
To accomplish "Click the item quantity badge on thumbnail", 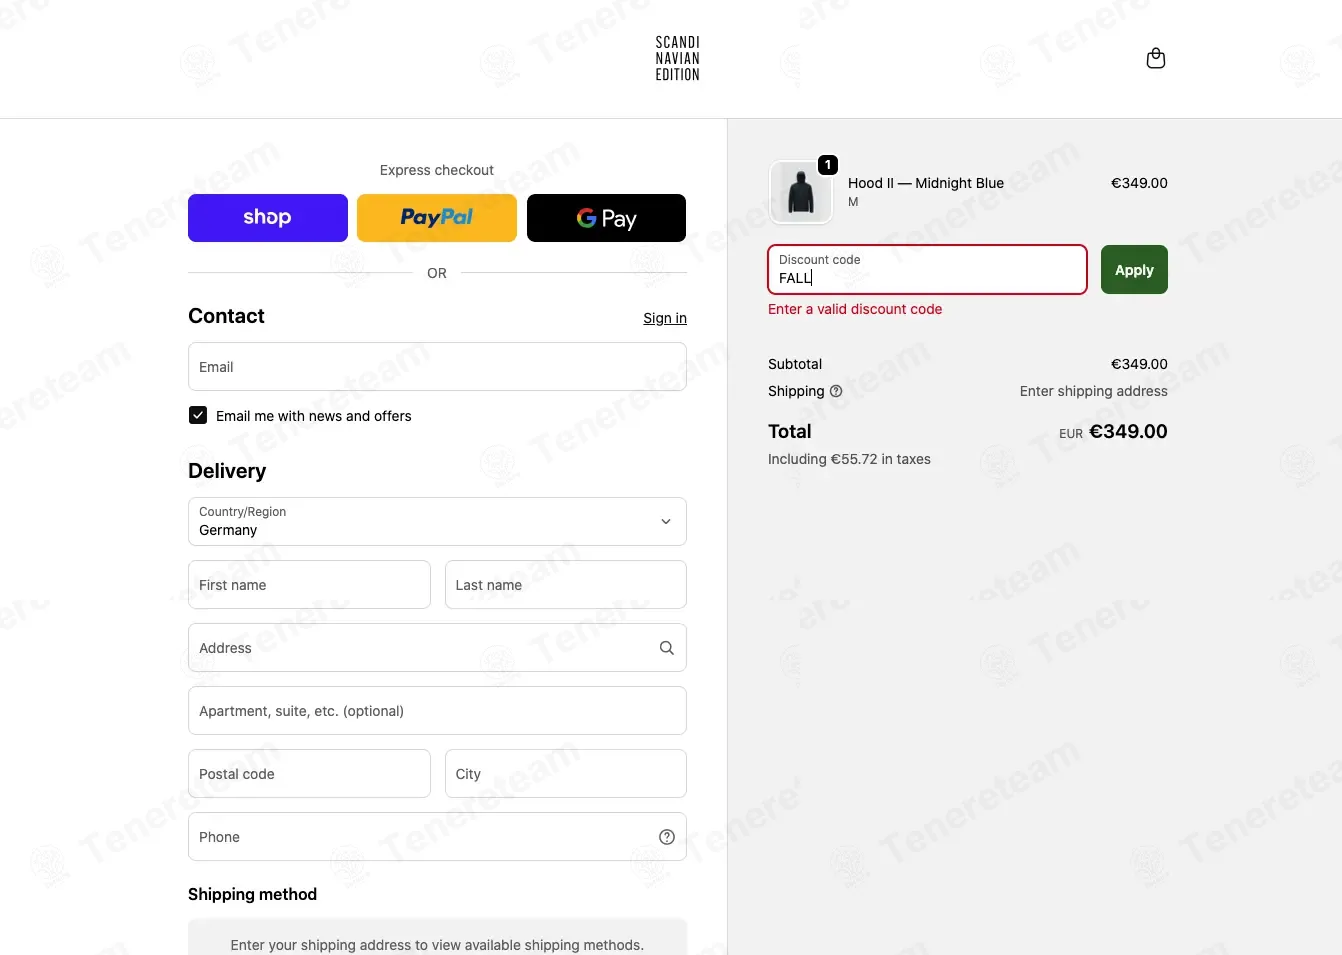I will pos(828,165).
